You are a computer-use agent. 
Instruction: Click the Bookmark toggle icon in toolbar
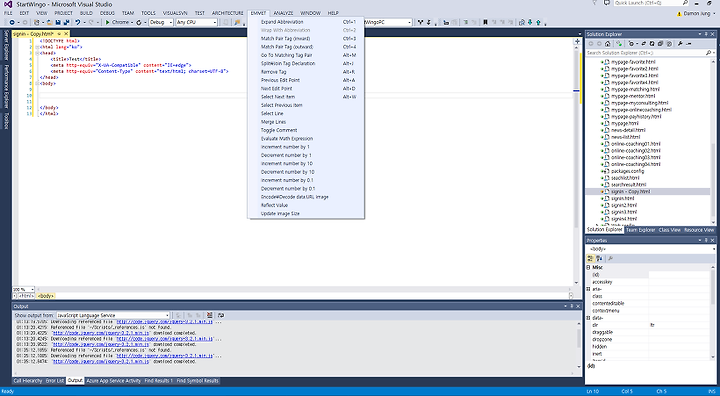tap(485, 22)
